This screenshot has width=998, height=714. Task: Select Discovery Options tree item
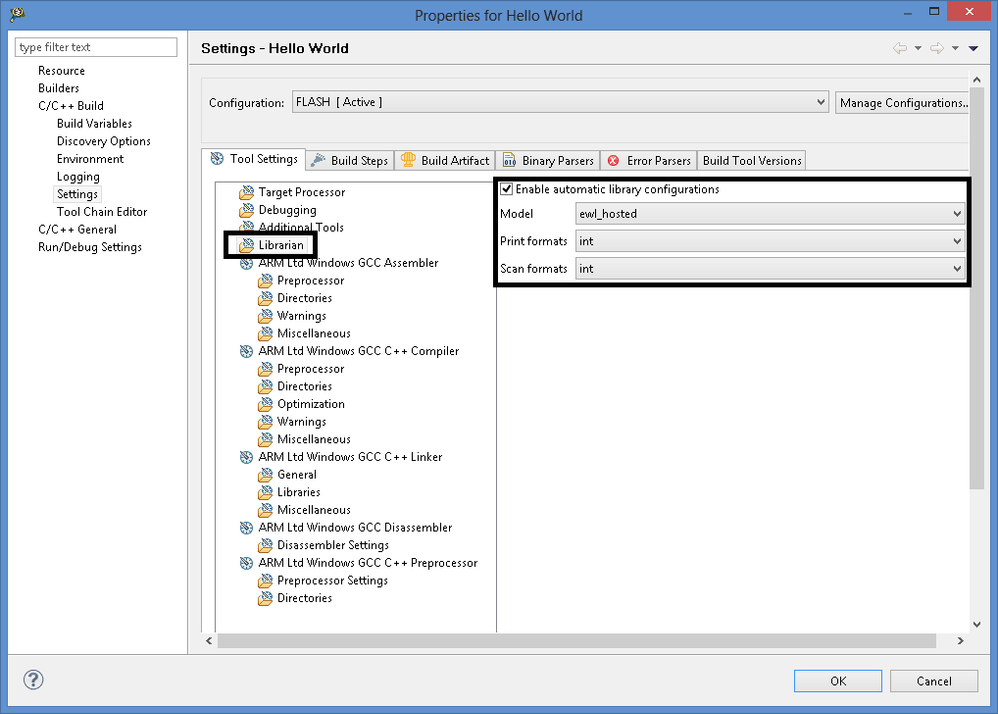104,141
